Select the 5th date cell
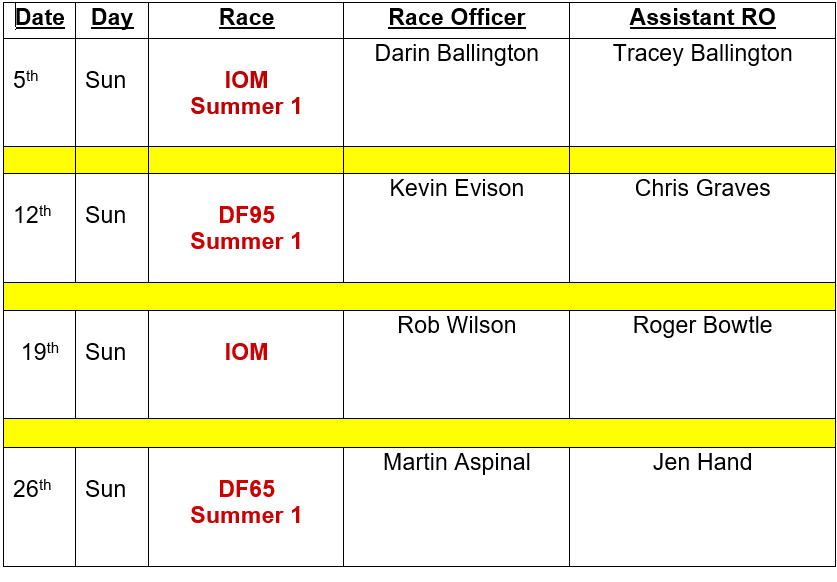The width and height of the screenshot is (837, 582). (x=27, y=80)
